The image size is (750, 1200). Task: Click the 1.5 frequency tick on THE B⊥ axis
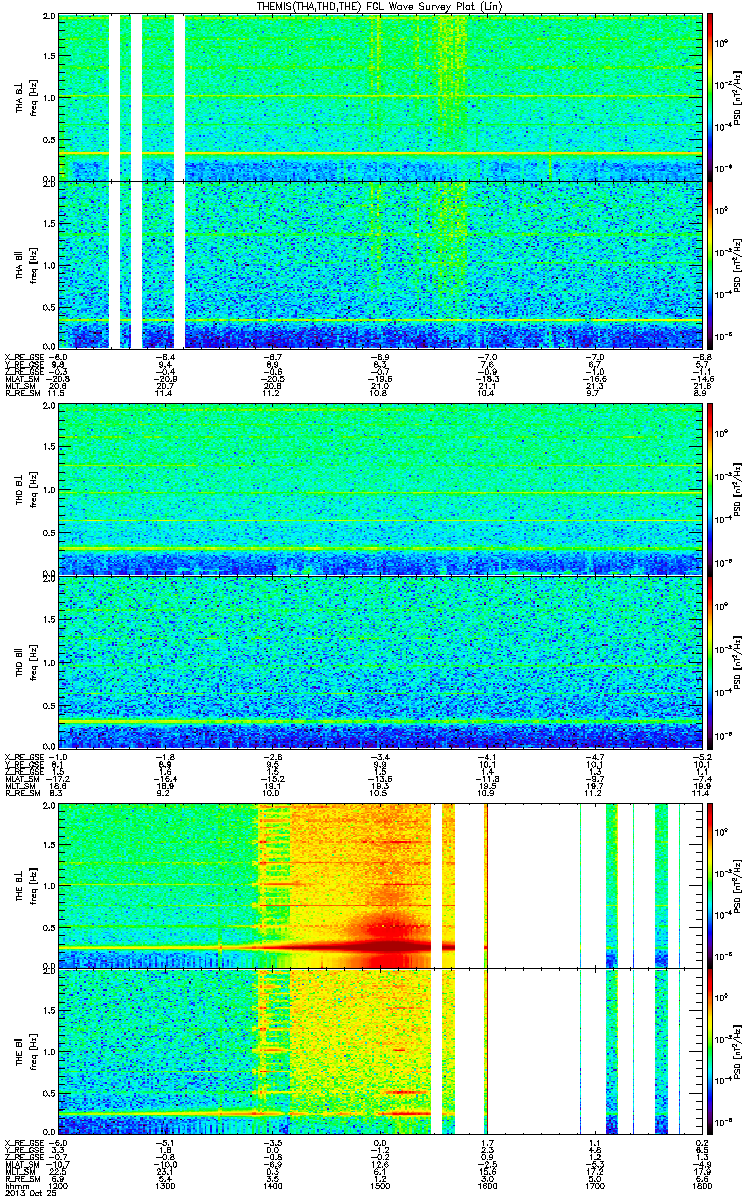(x=50, y=843)
